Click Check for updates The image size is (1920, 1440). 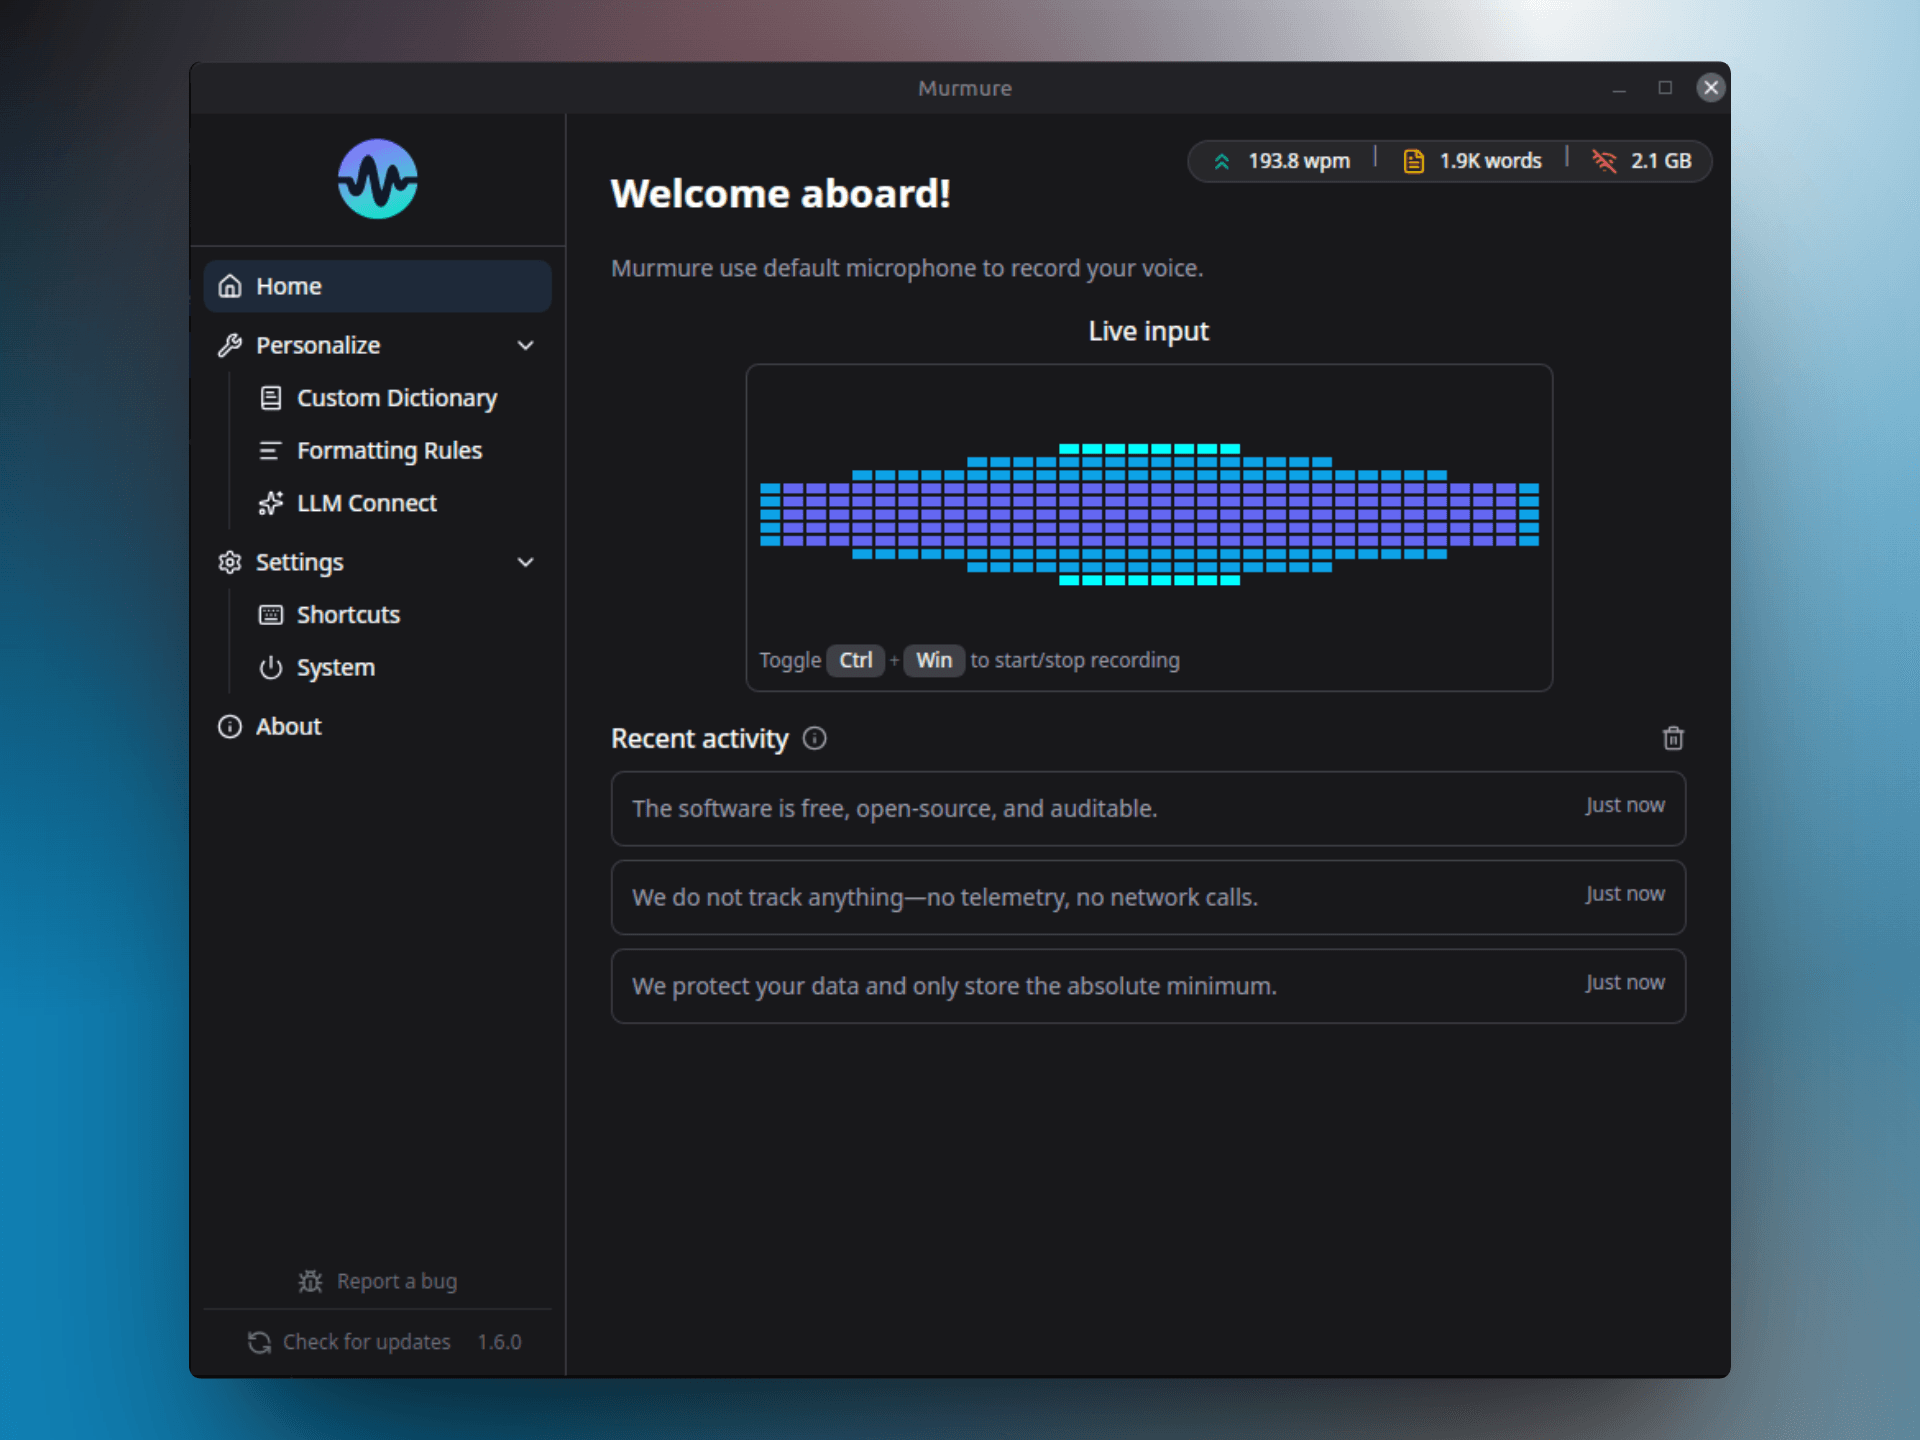click(365, 1342)
